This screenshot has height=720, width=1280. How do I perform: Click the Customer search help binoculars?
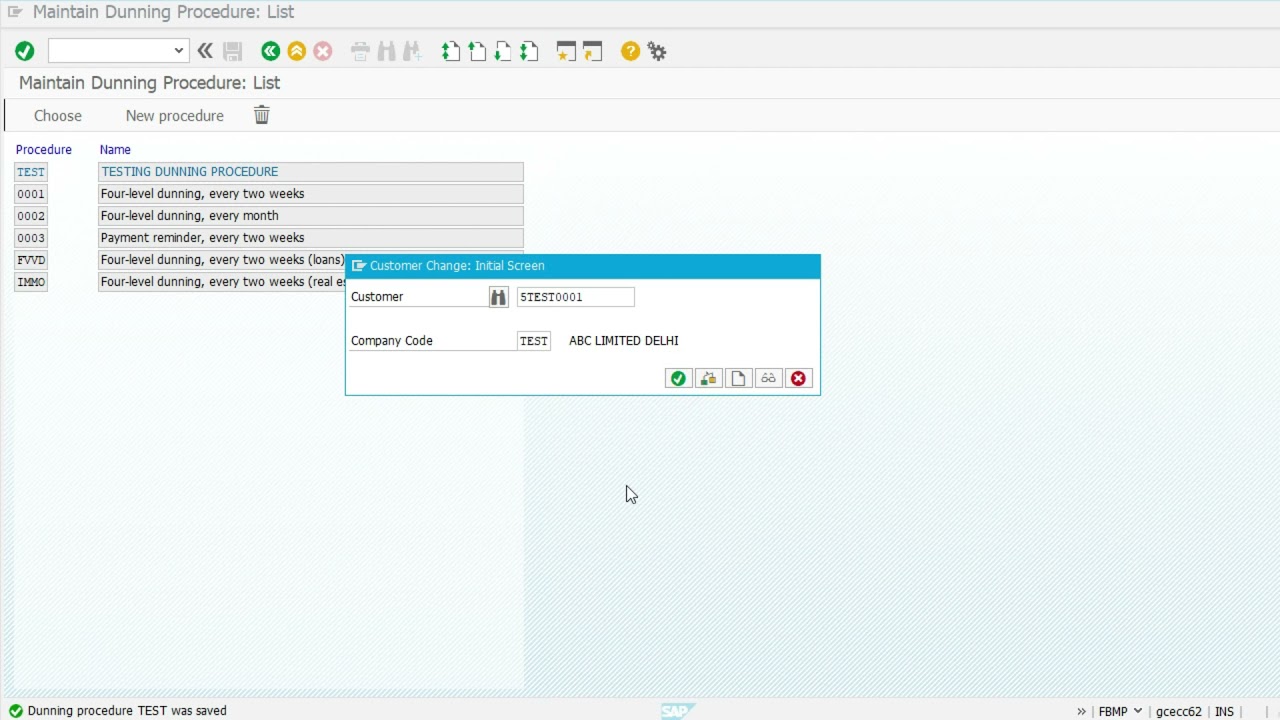(498, 297)
